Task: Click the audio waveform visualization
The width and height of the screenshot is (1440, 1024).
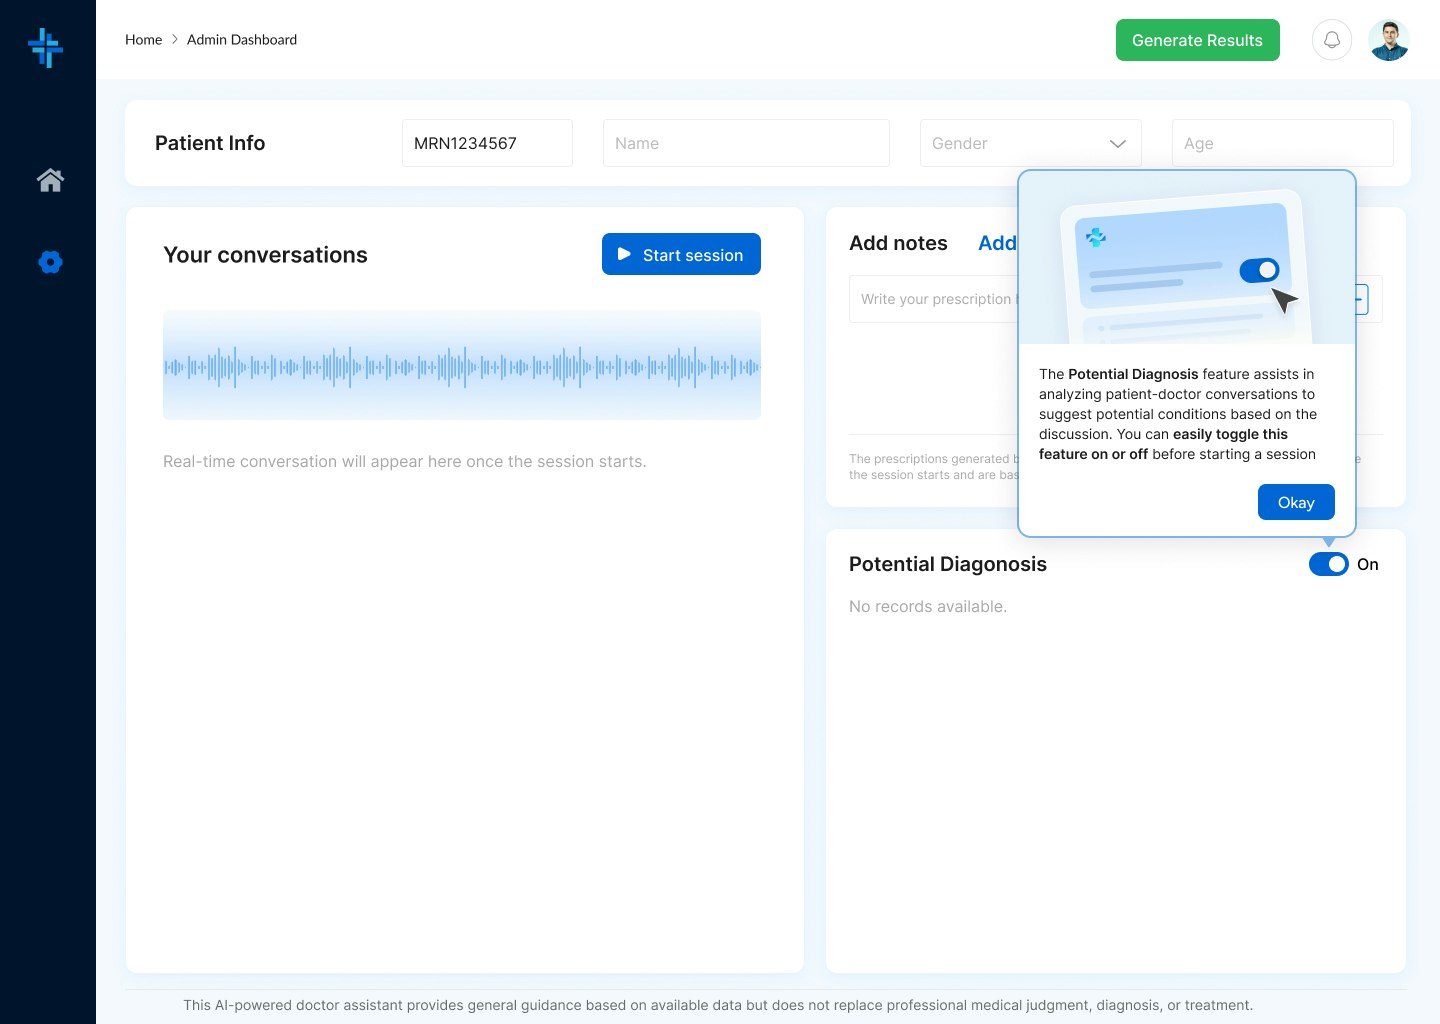Action: coord(462,365)
